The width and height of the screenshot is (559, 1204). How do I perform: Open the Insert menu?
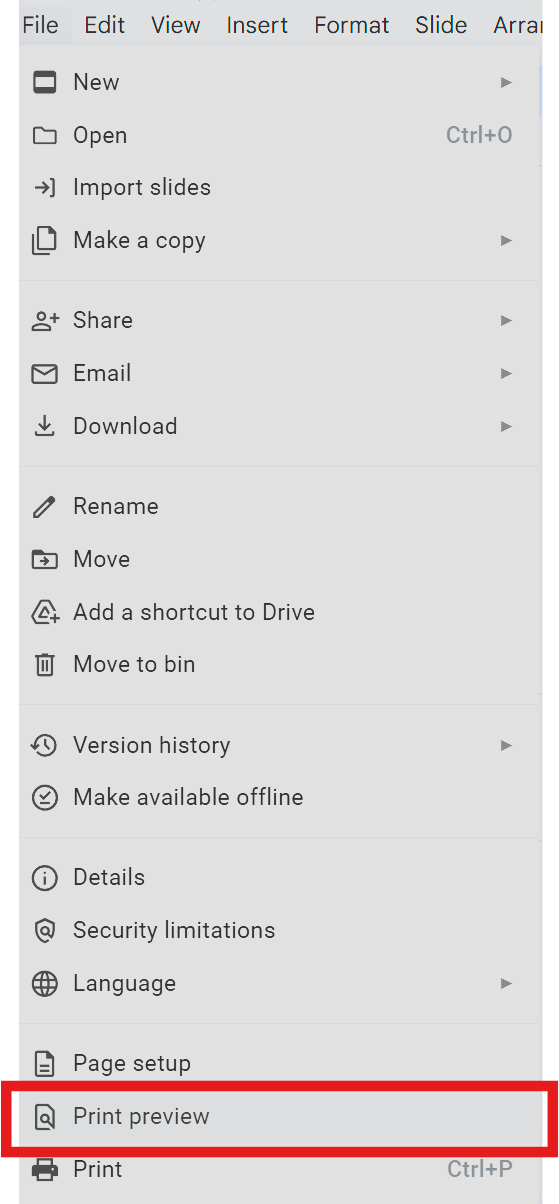(257, 25)
